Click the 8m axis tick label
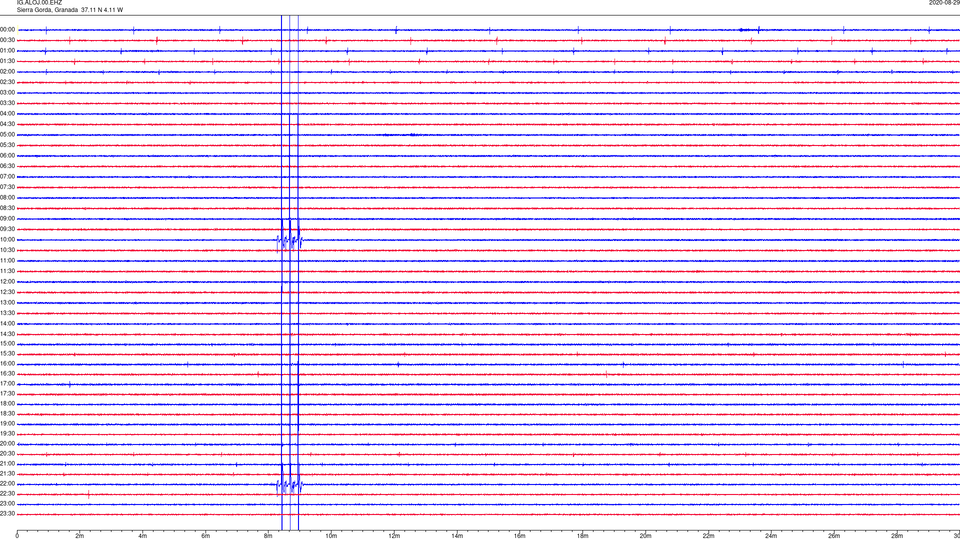This screenshot has height=540, width=960. 268,536
